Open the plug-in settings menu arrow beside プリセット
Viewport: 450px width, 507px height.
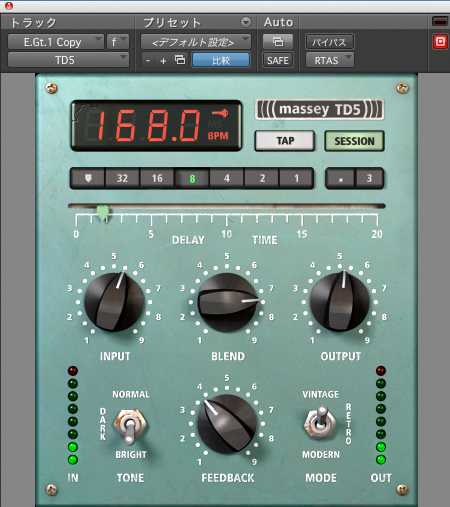[x=246, y=22]
